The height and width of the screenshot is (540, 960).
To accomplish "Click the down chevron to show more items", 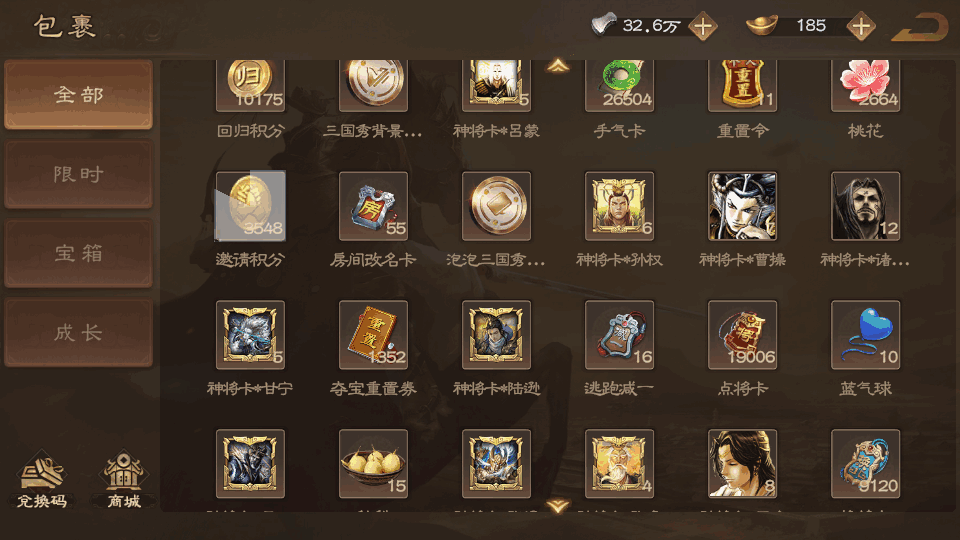I will click(x=558, y=506).
